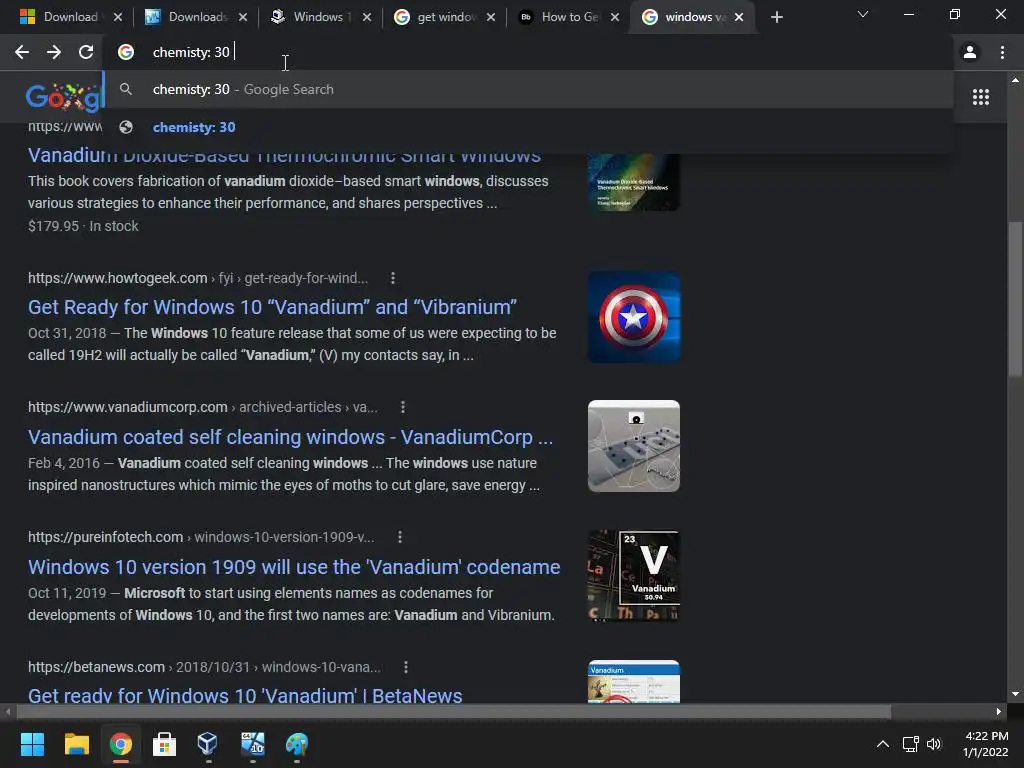Open a new browser tab
This screenshot has width=1024, height=768.
[776, 17]
